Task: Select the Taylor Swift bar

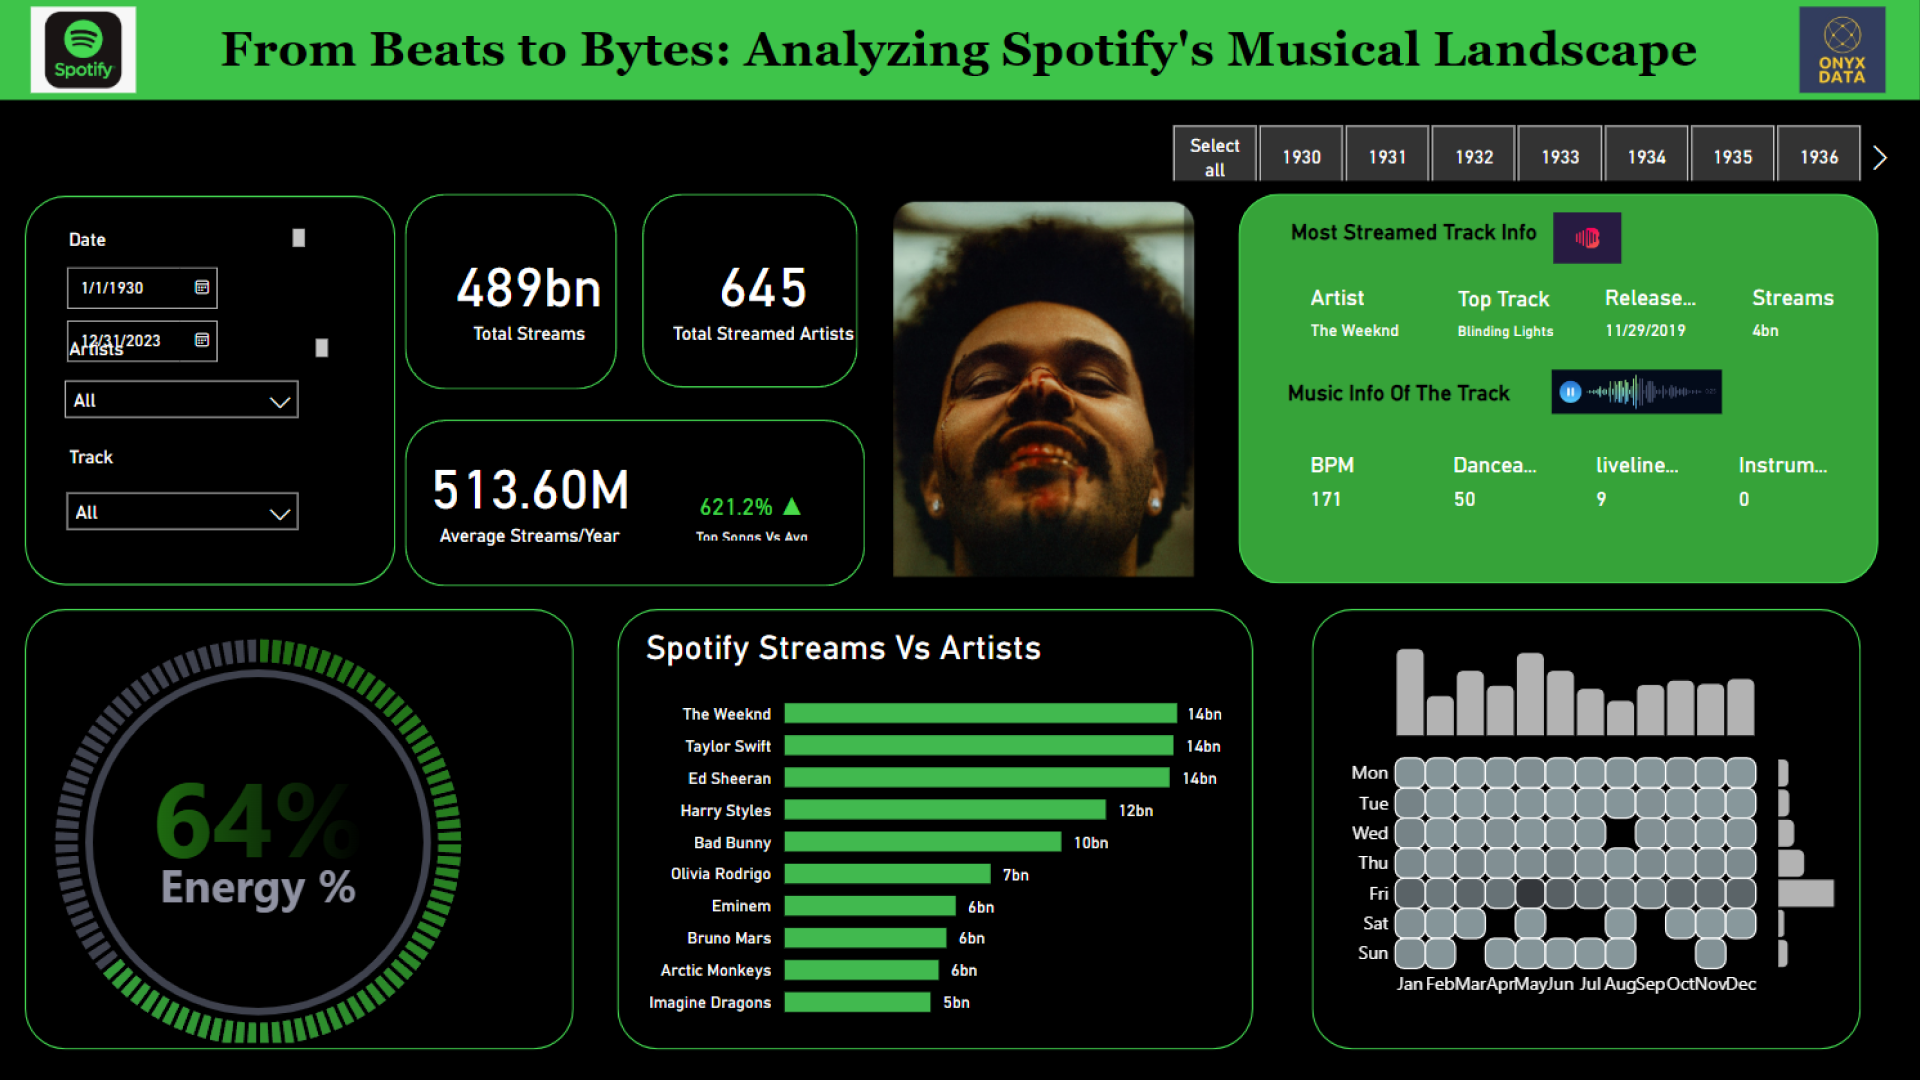Action: pyautogui.click(x=979, y=746)
